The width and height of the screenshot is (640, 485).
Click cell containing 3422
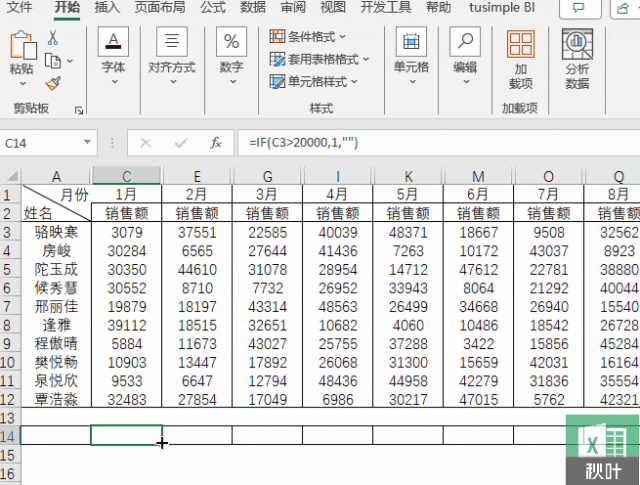[478, 344]
